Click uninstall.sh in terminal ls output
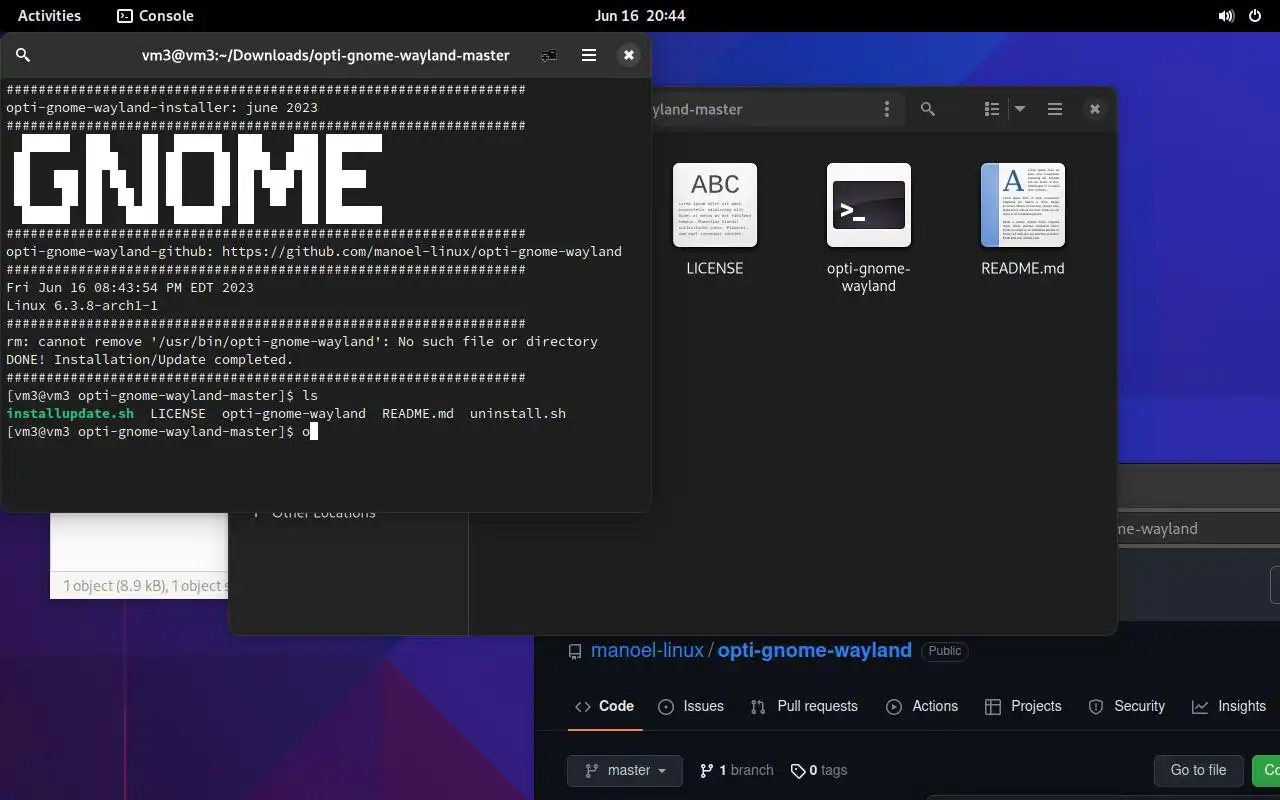 click(x=518, y=413)
